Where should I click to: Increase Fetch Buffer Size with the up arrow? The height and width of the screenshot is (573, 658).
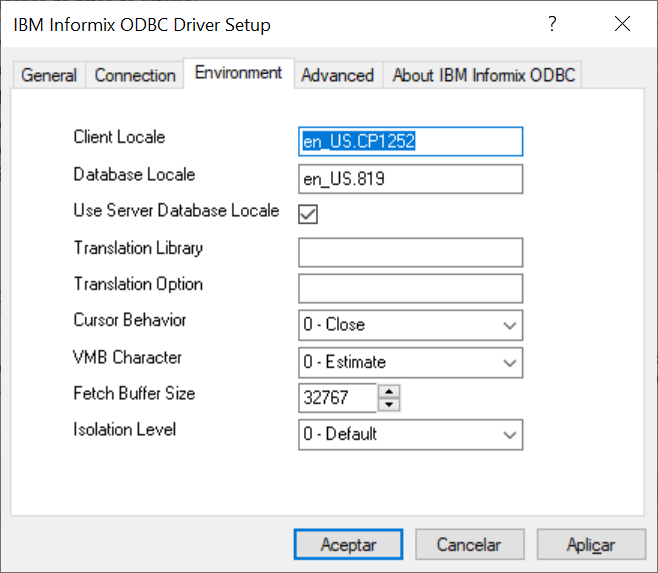(389, 391)
